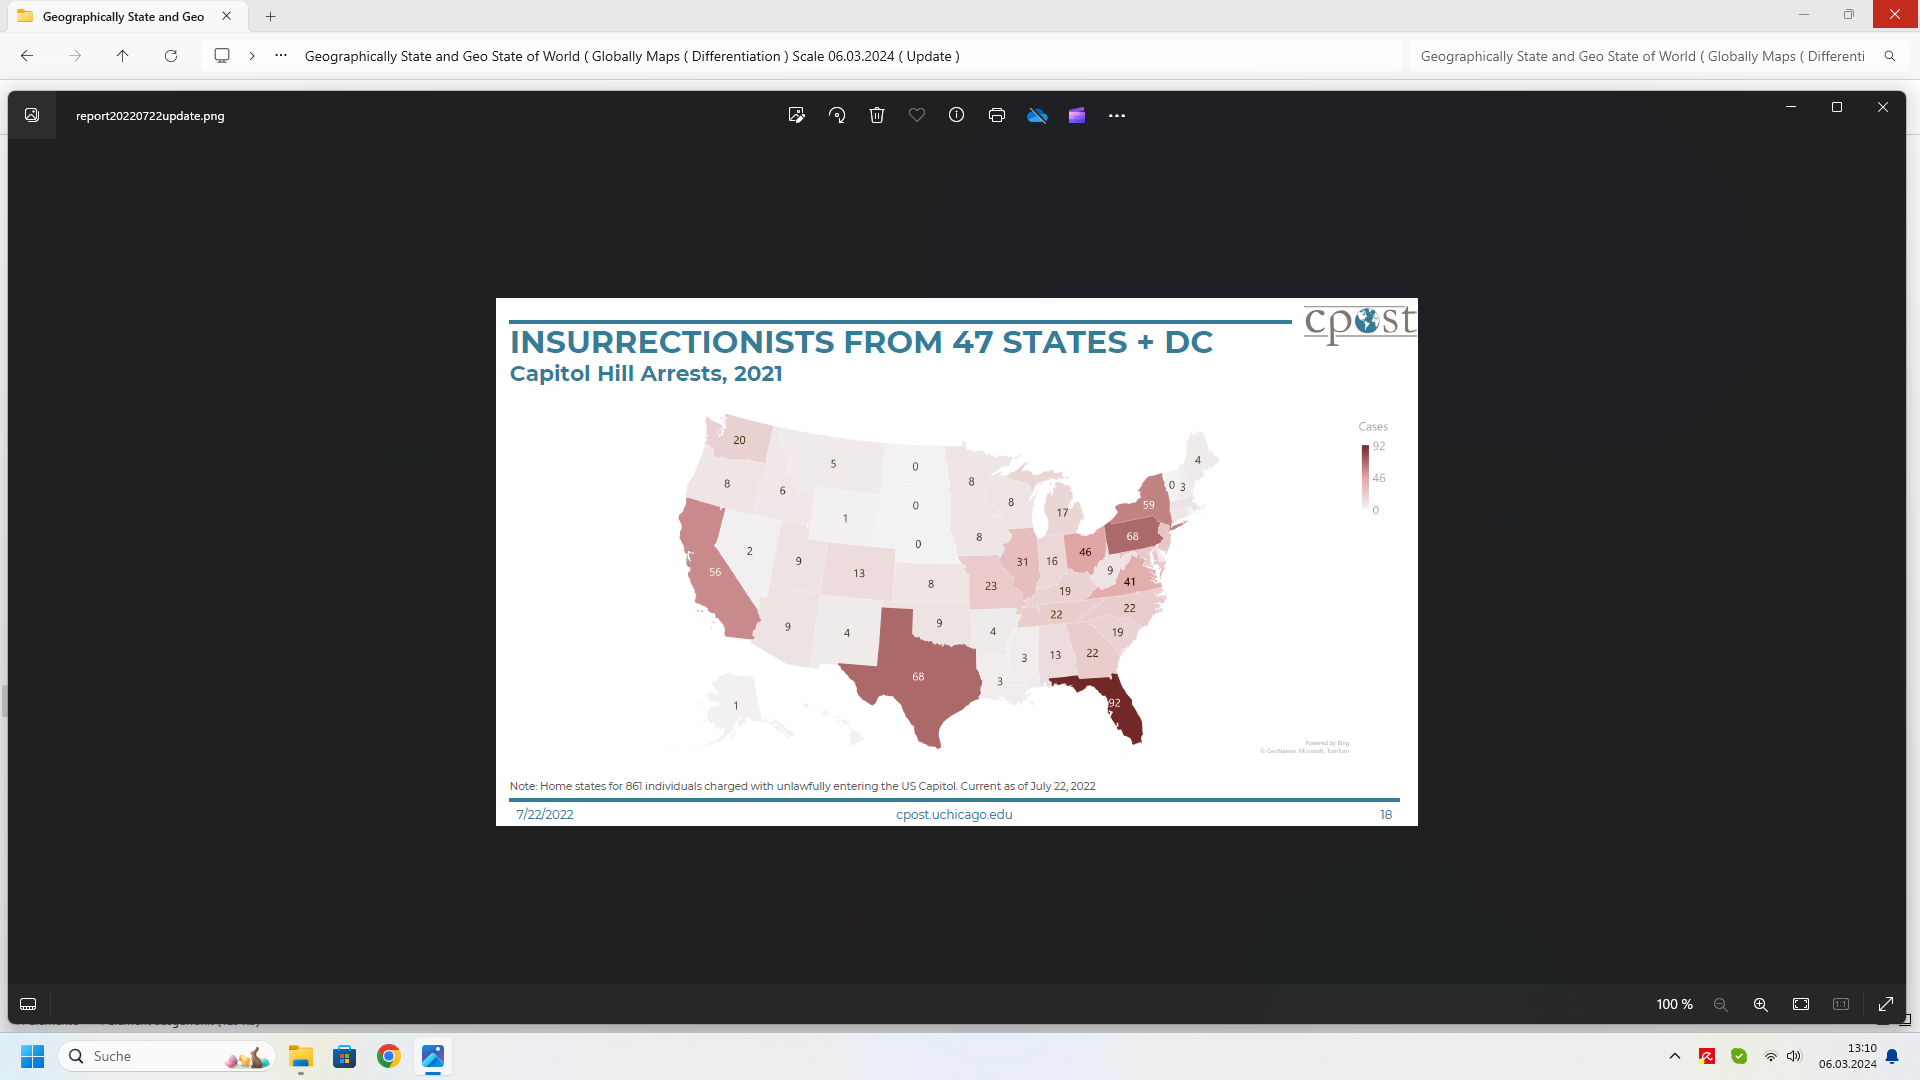Launch Google Chrome from the taskbar

(389, 1056)
